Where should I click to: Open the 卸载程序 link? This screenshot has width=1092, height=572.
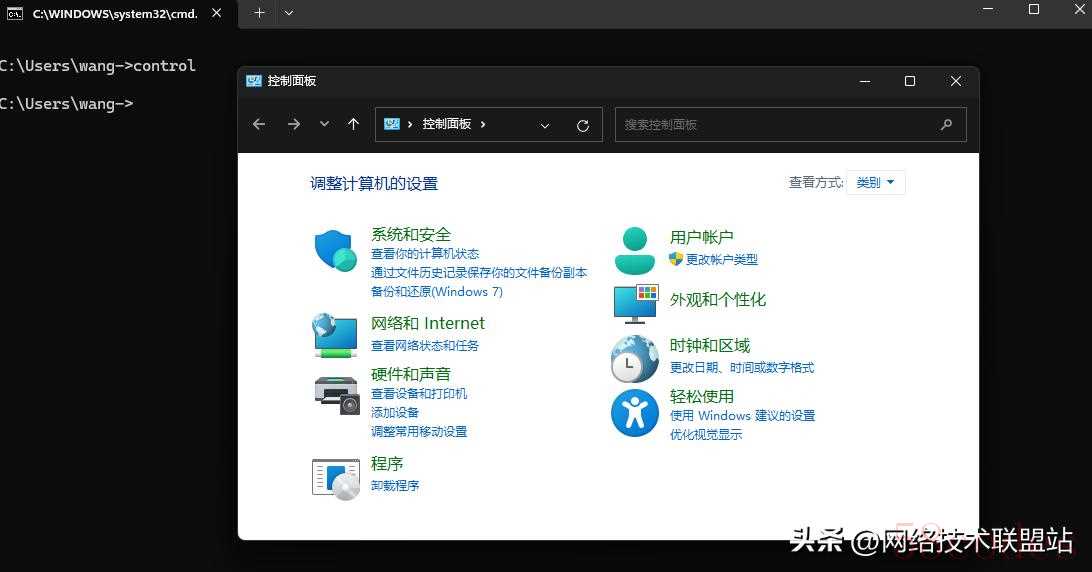tap(395, 486)
